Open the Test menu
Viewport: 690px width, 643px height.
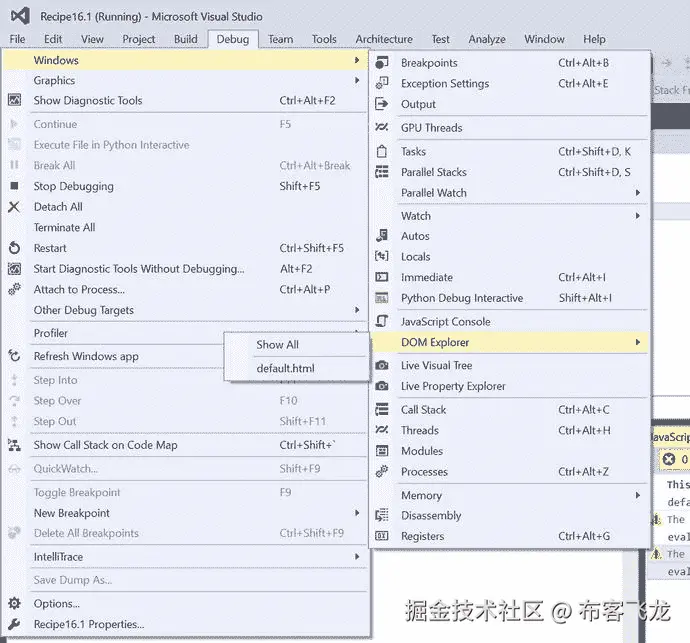coord(440,39)
